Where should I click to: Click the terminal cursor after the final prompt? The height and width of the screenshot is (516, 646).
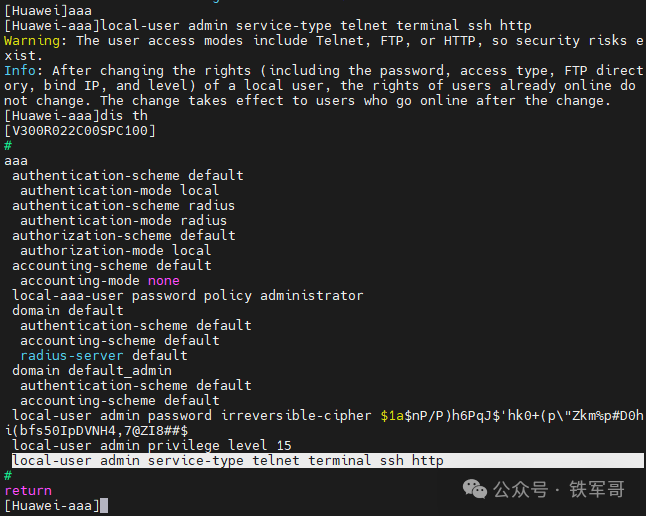point(103,506)
